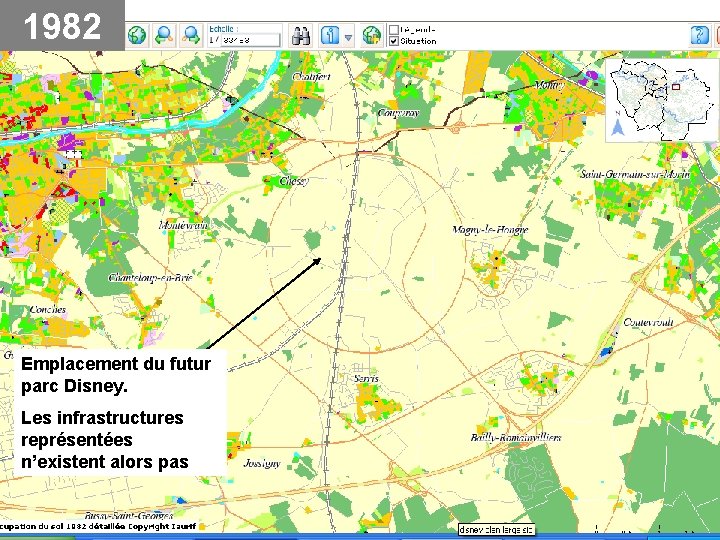Screen dimensions: 720x540
Task: Click the Coupvray label on map
Action: point(398,112)
